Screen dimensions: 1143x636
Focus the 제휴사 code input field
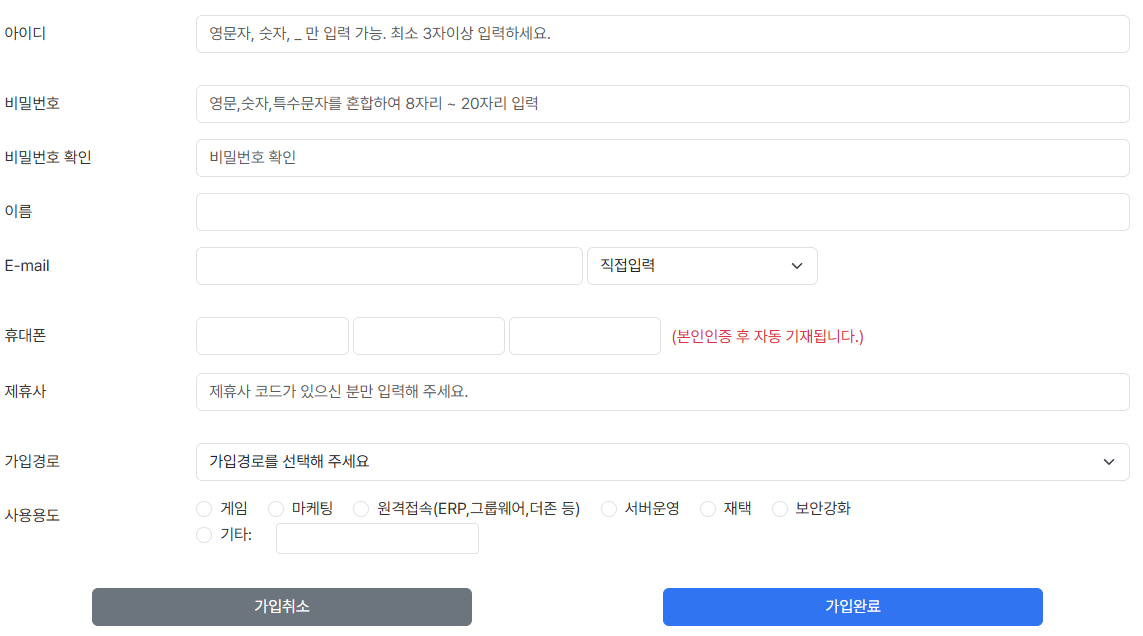pos(662,392)
